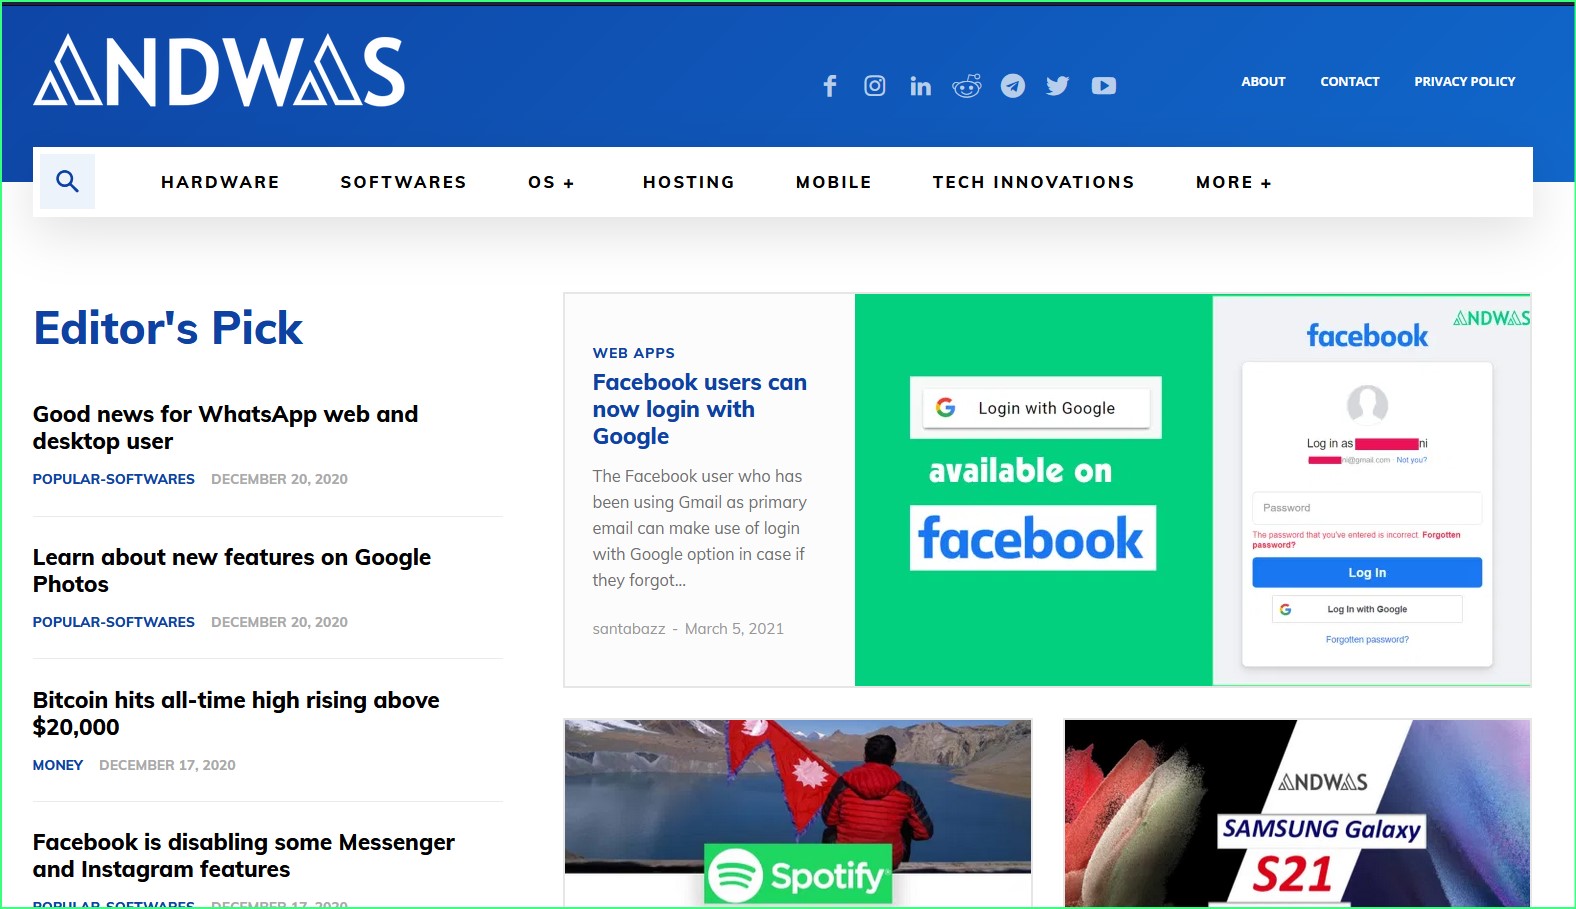Click the WEB APPS category label
The width and height of the screenshot is (1576, 909).
coord(634,353)
